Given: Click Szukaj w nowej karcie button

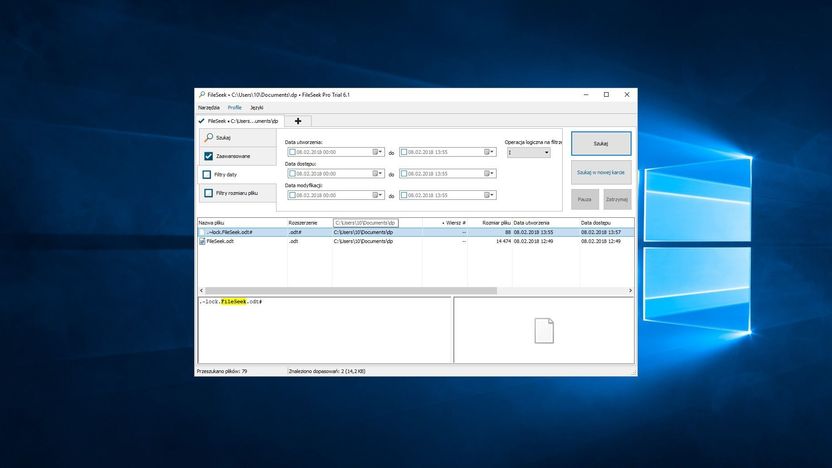Looking at the screenshot, I should tap(601, 172).
